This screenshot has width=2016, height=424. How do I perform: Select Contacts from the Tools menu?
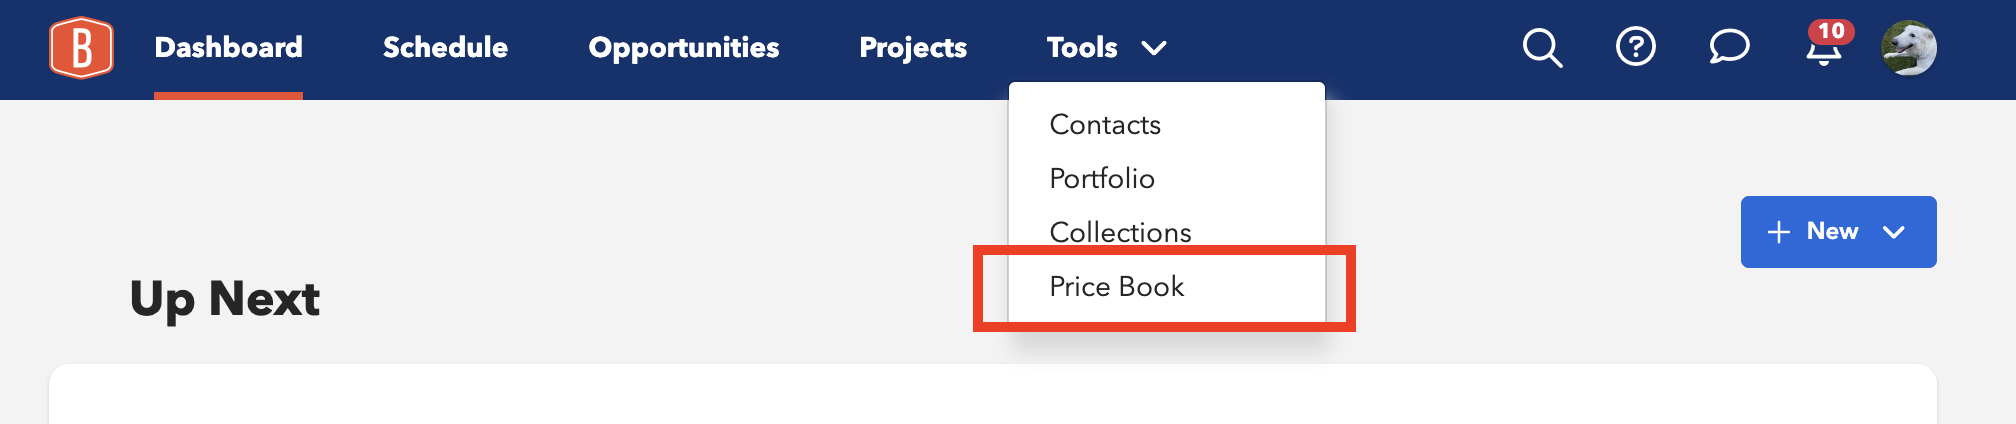[x=1105, y=125]
